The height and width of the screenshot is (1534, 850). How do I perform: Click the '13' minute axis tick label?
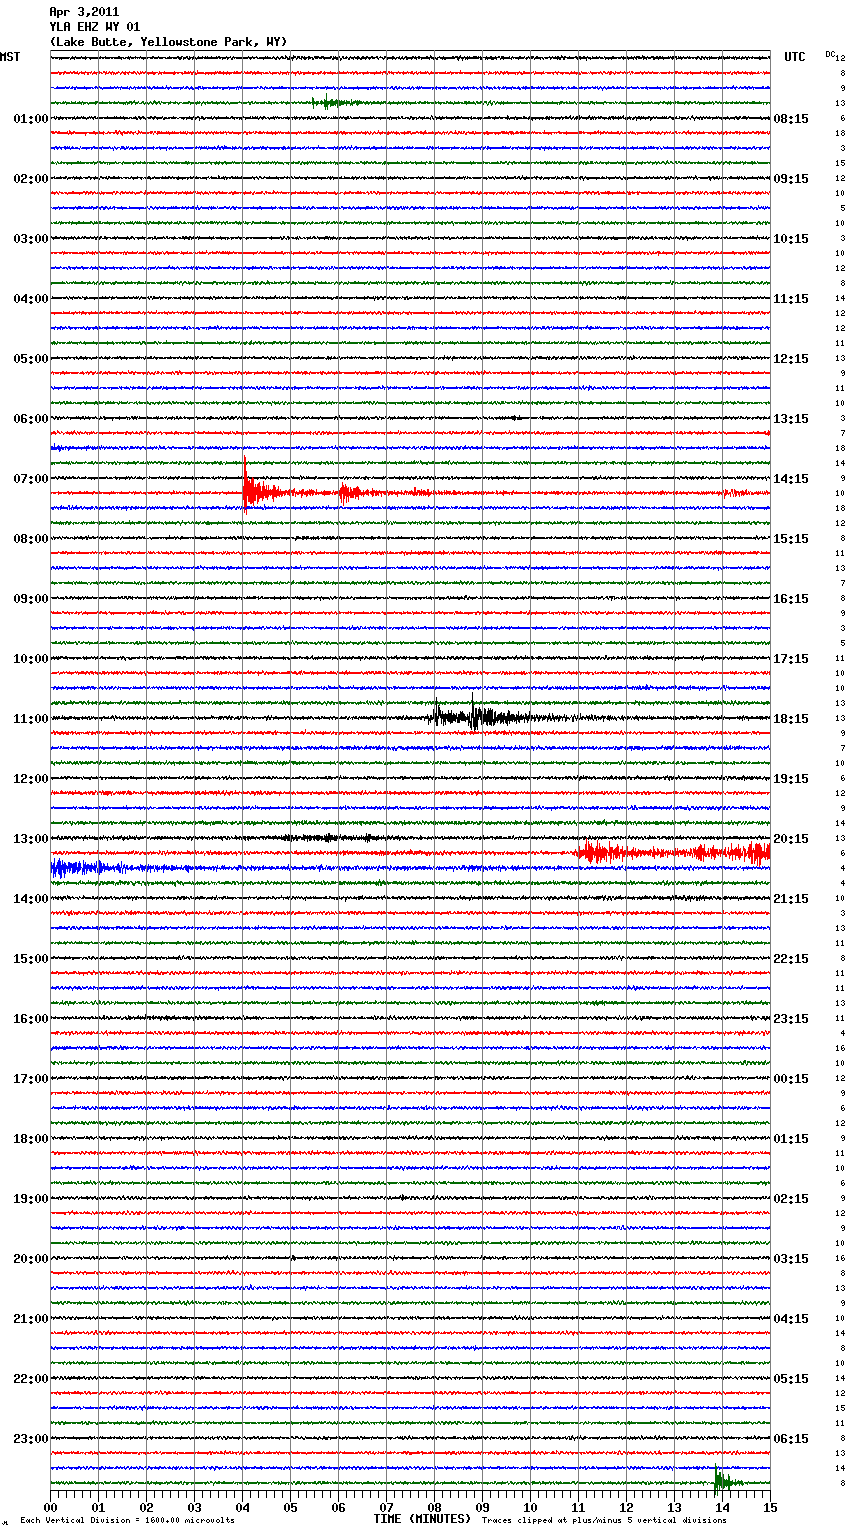coord(675,1507)
